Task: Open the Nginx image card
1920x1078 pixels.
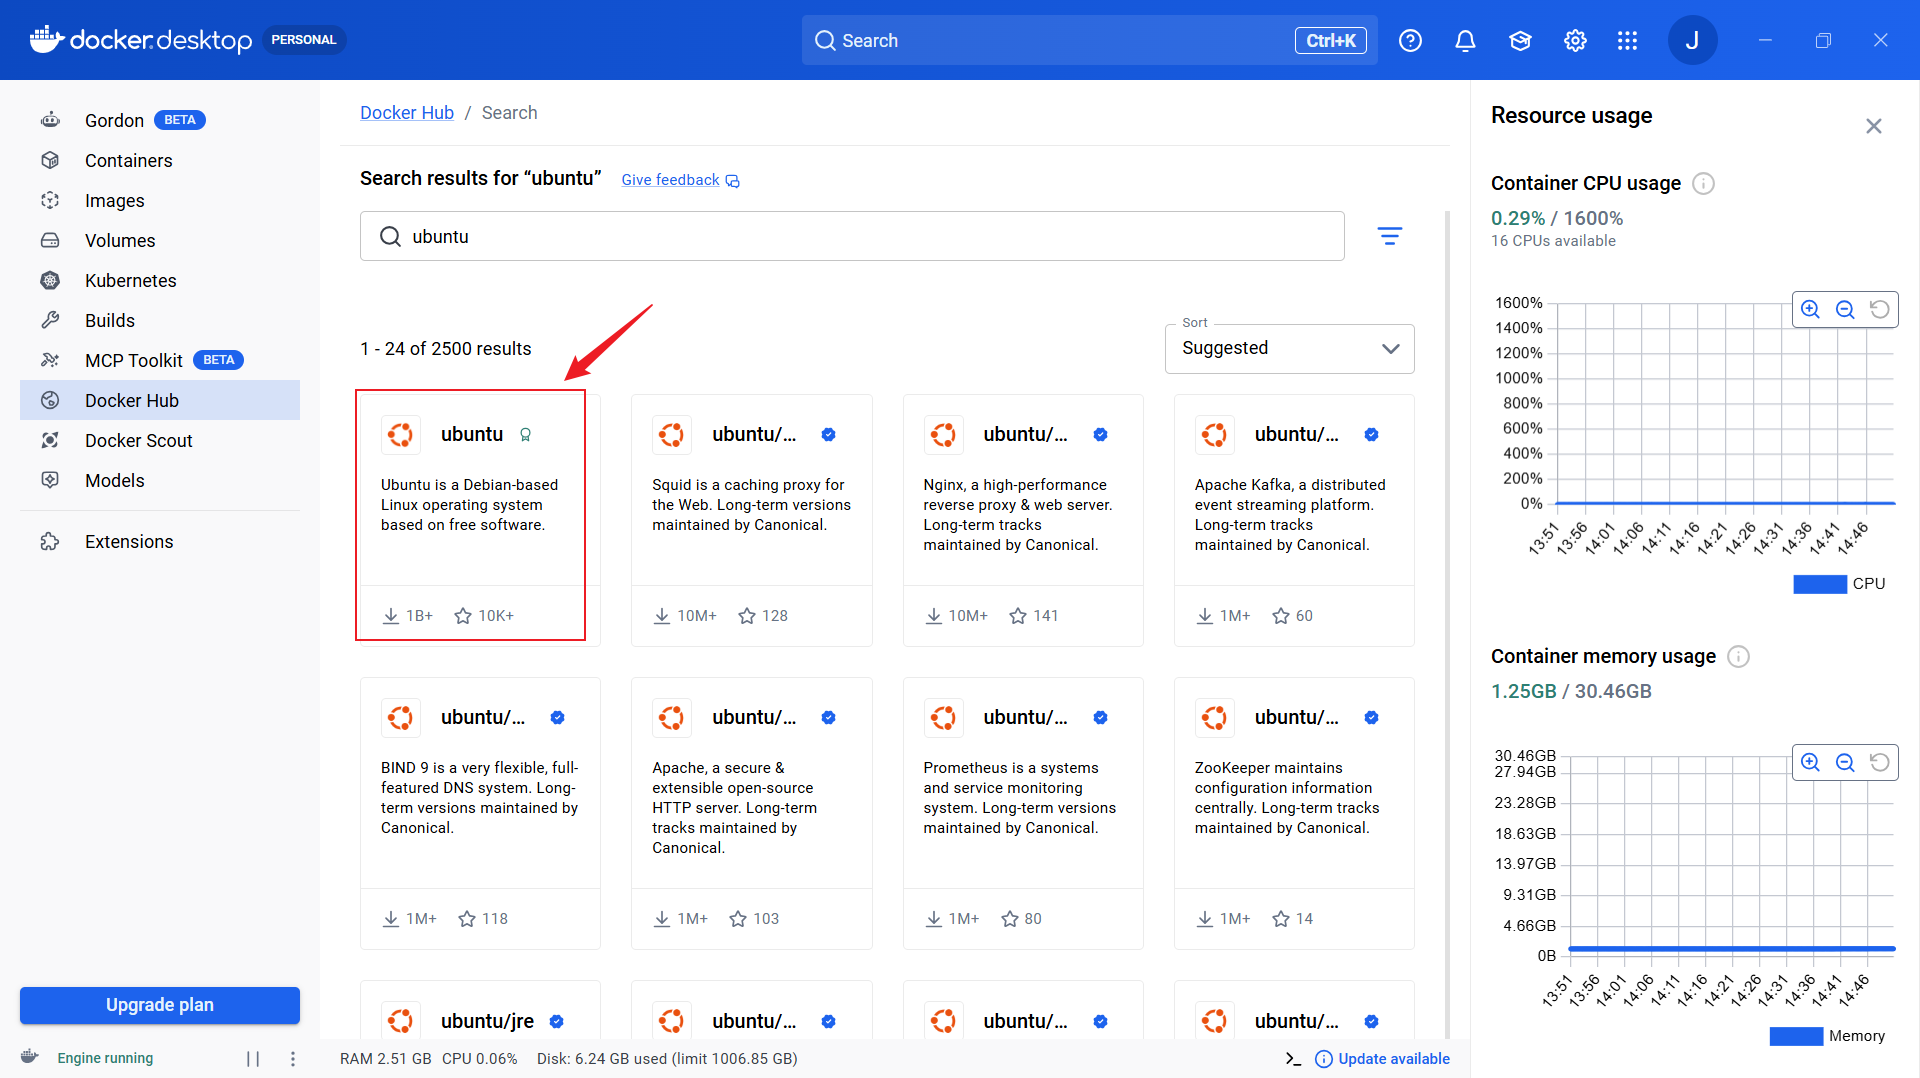Action: pyautogui.click(x=1023, y=520)
